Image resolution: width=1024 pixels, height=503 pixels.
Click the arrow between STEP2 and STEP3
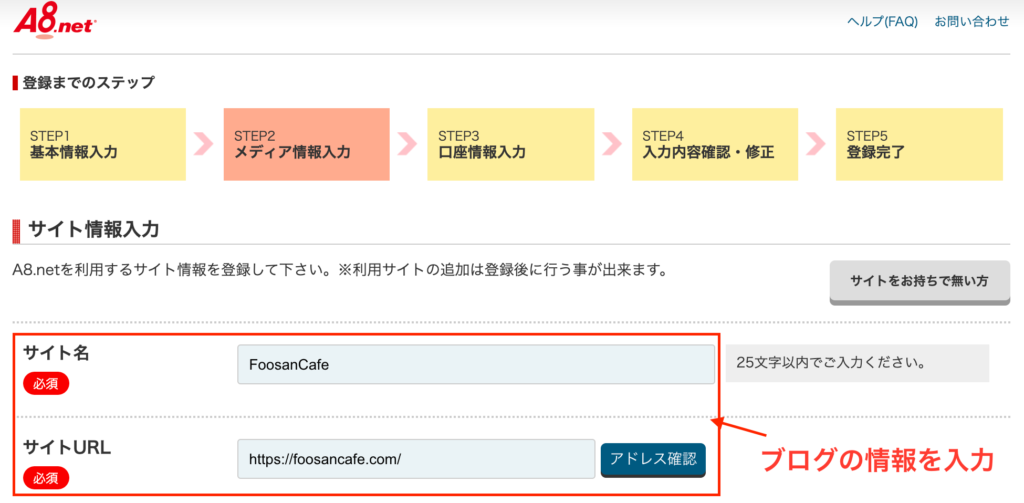click(407, 144)
